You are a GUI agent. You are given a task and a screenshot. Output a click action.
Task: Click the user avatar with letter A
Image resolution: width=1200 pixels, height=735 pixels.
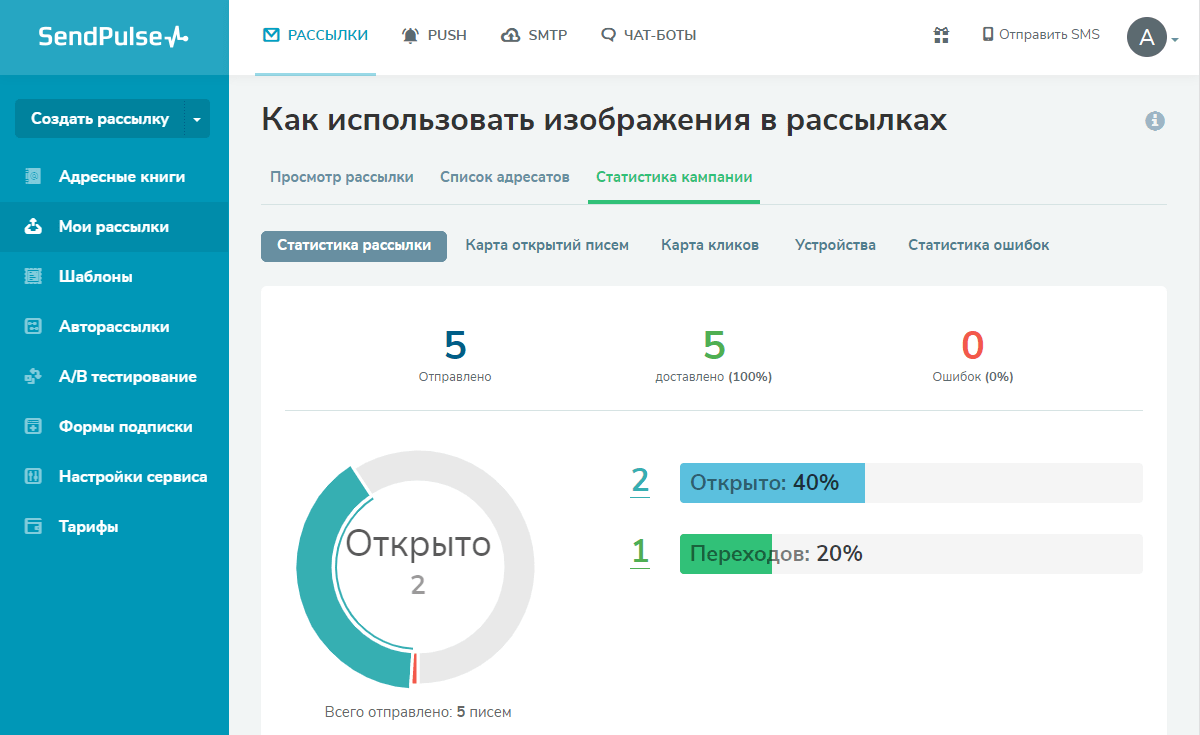(x=1147, y=38)
